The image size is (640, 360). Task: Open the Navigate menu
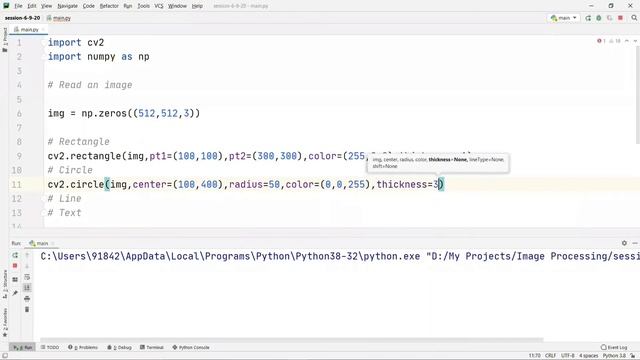click(x=67, y=6)
